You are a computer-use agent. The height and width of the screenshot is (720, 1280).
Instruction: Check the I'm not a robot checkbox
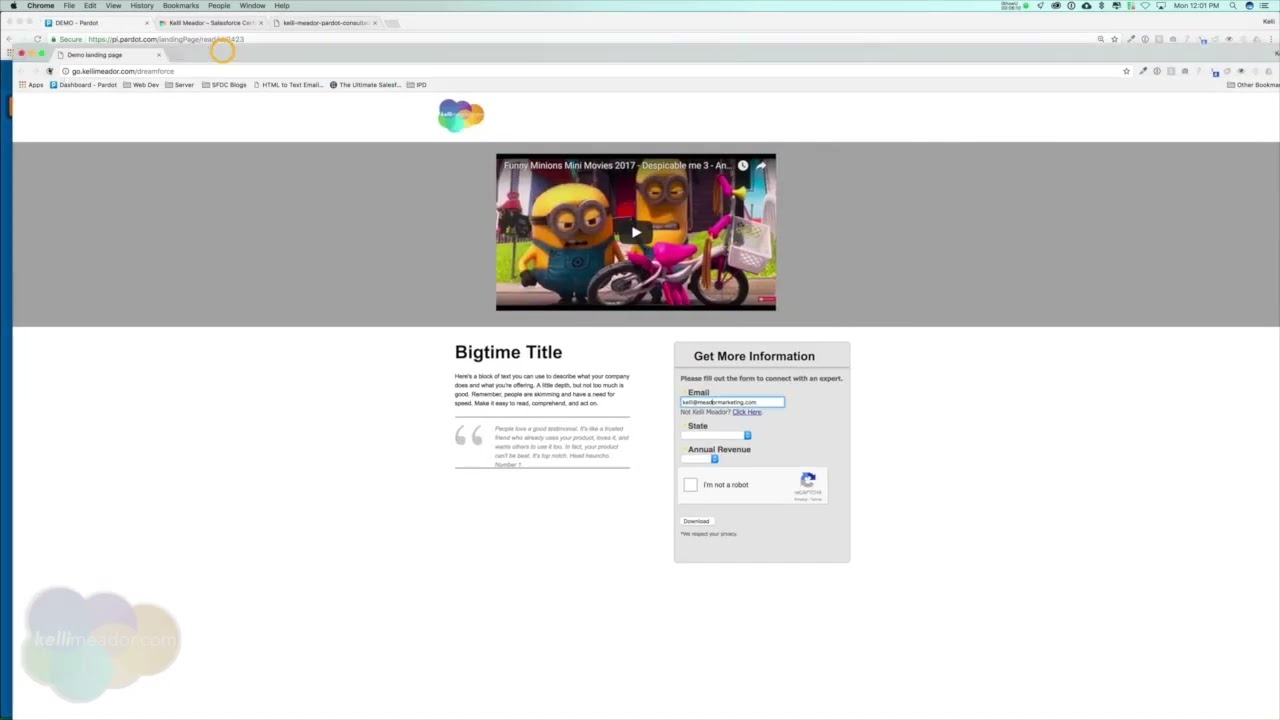(x=690, y=485)
